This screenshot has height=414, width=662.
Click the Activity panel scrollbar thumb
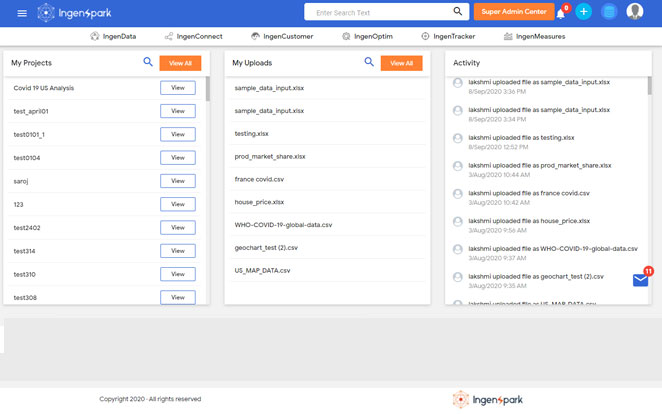point(649,86)
